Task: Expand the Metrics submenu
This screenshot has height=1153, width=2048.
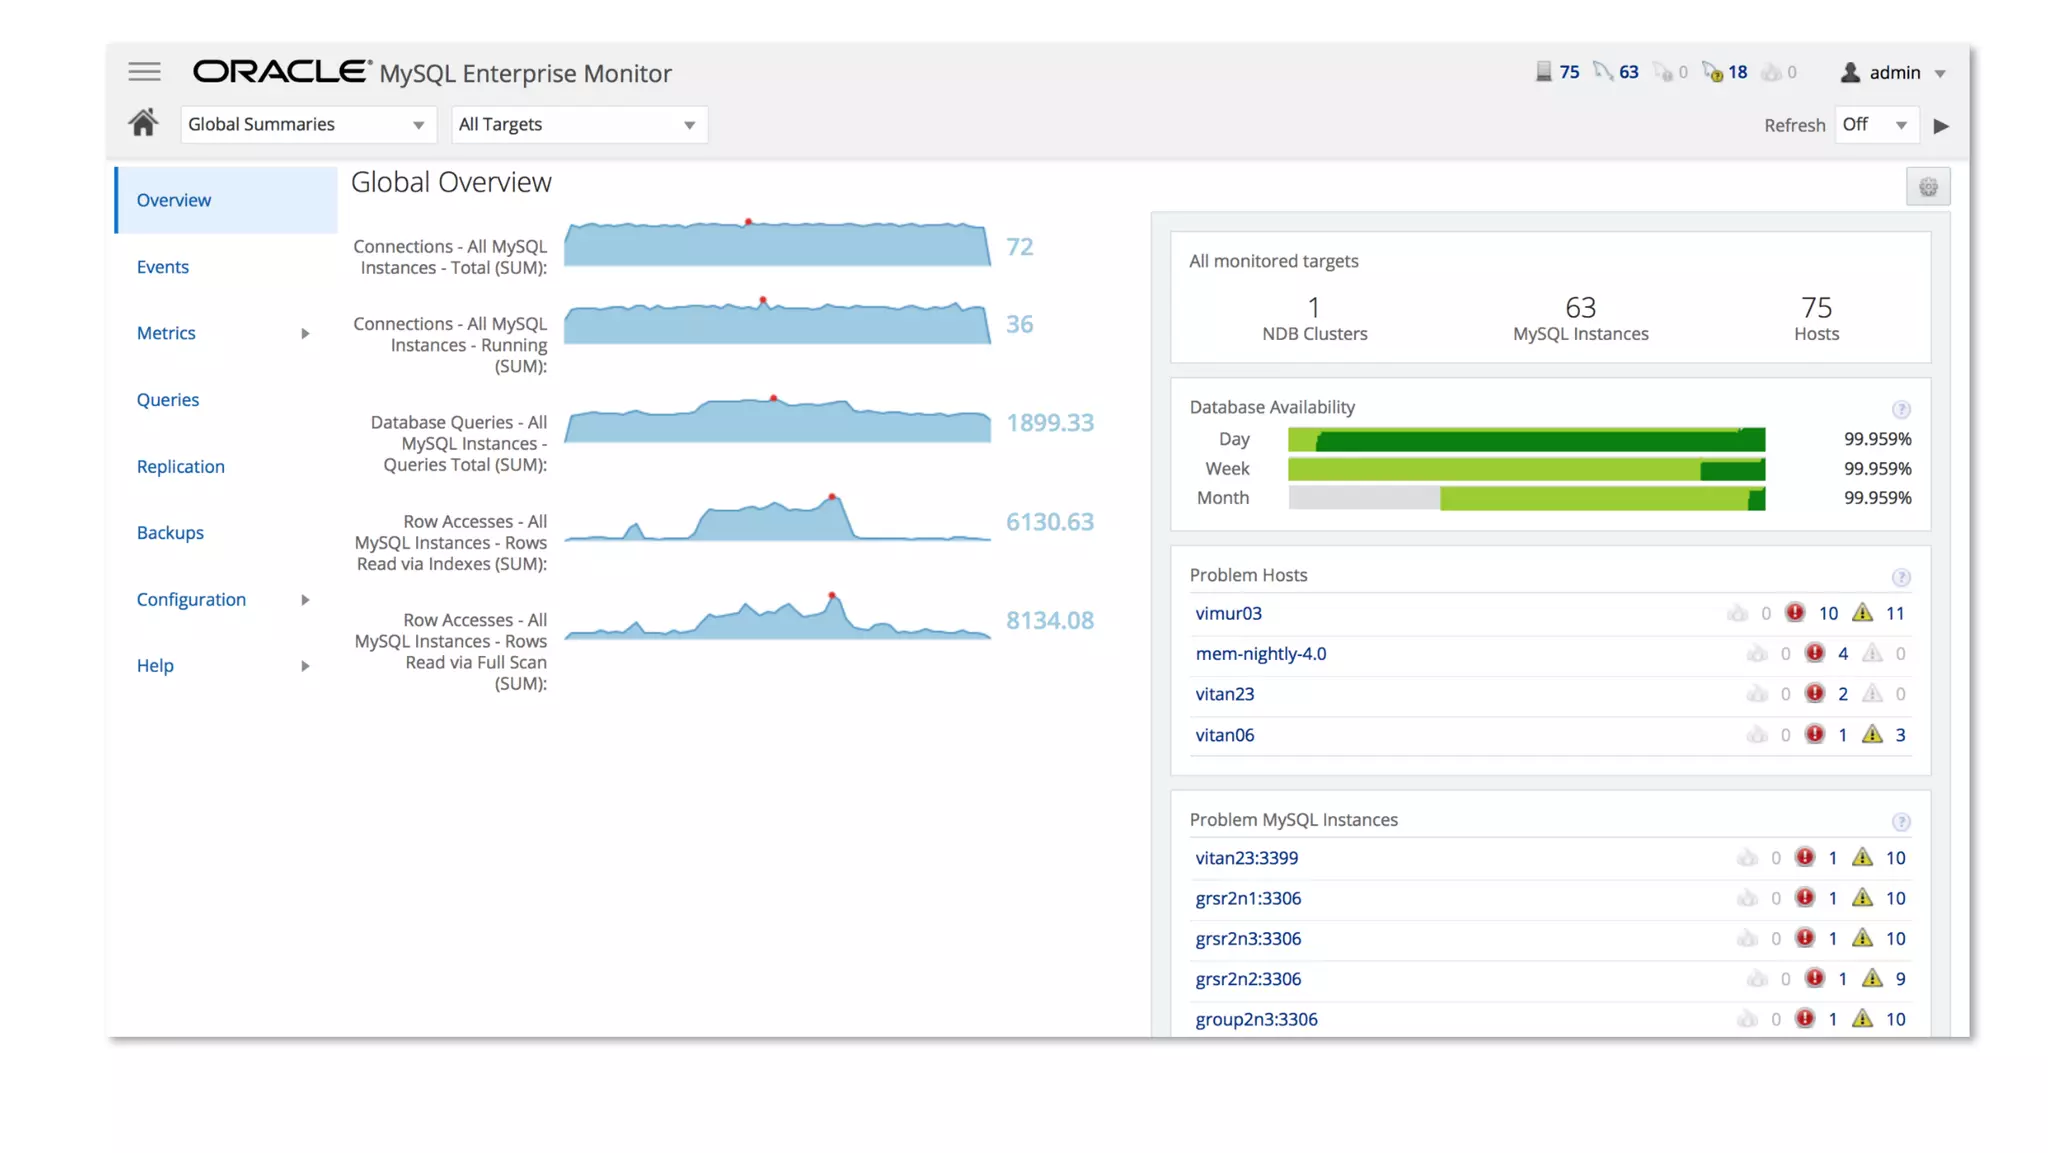Action: (x=305, y=334)
